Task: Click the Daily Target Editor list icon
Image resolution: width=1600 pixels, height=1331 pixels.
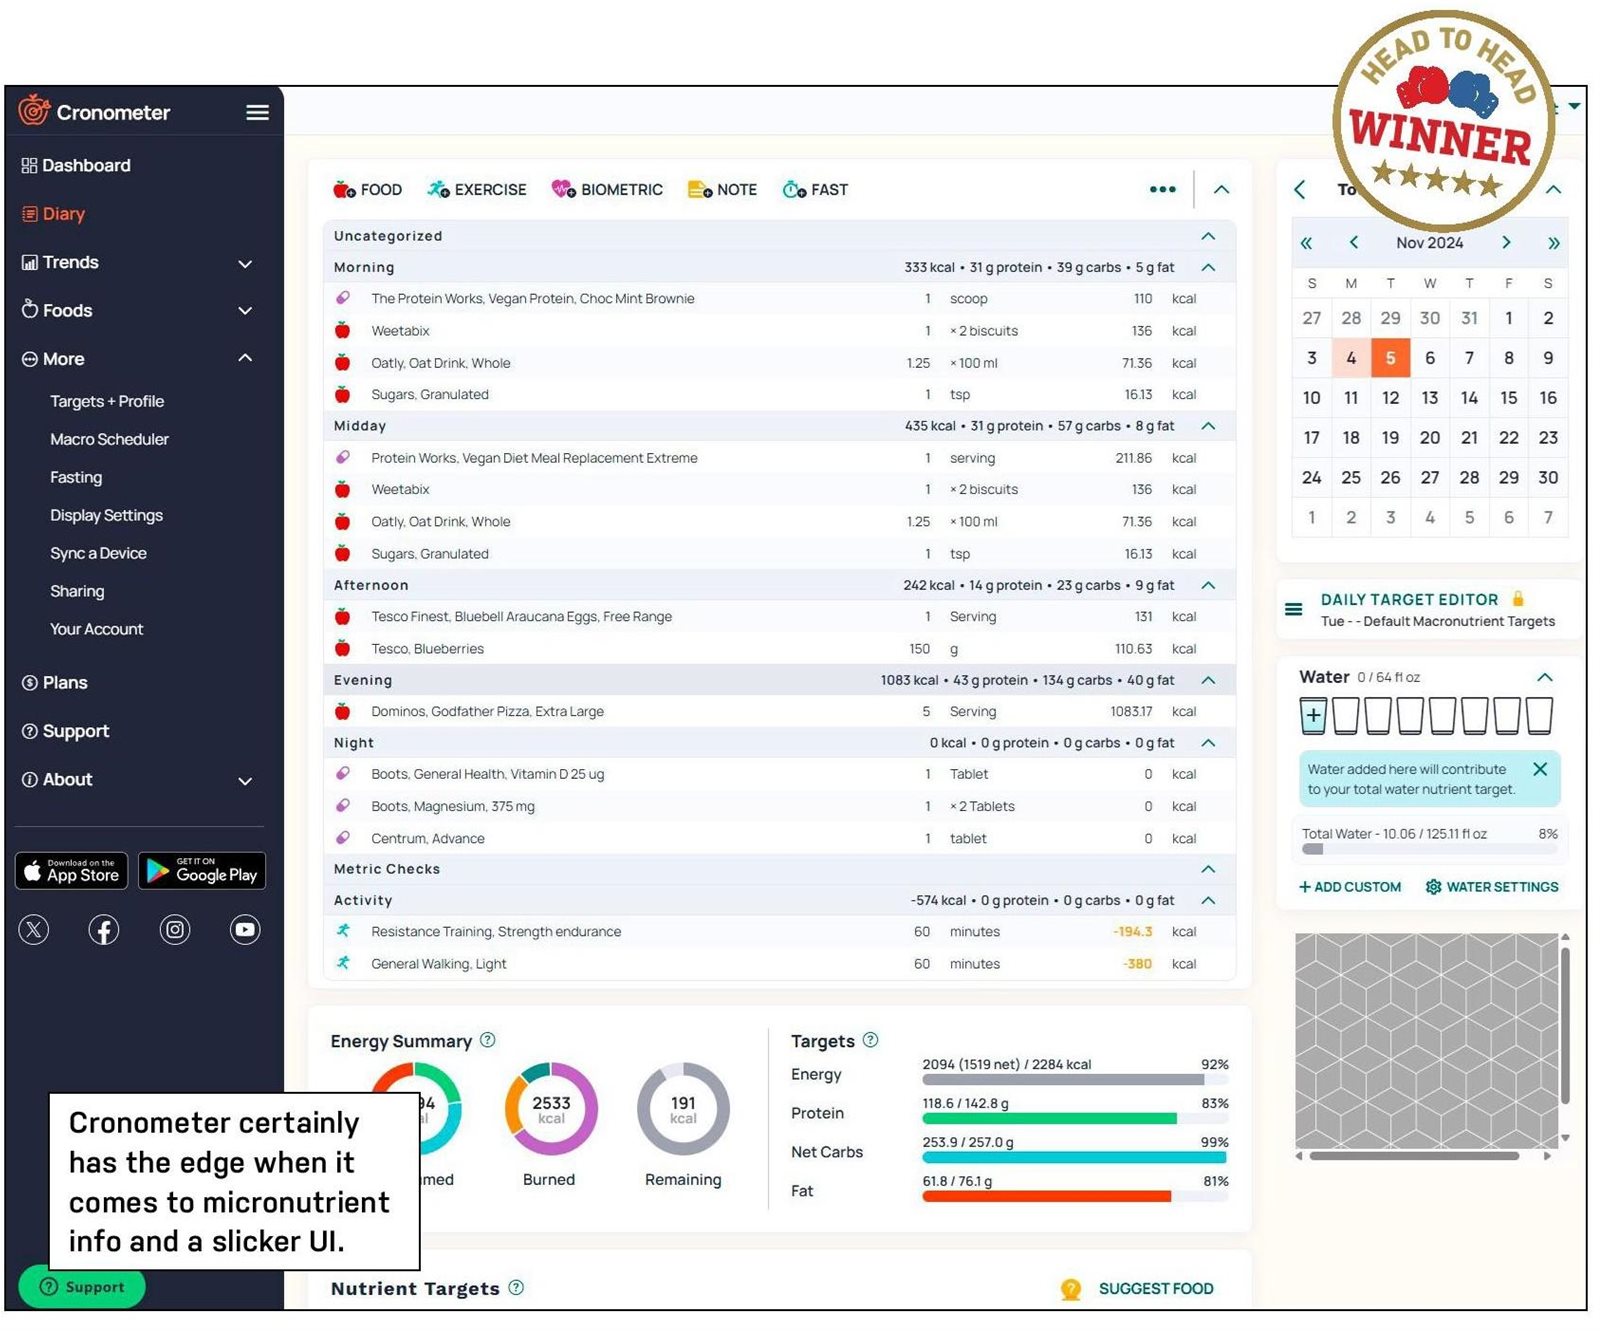Action: click(1293, 609)
